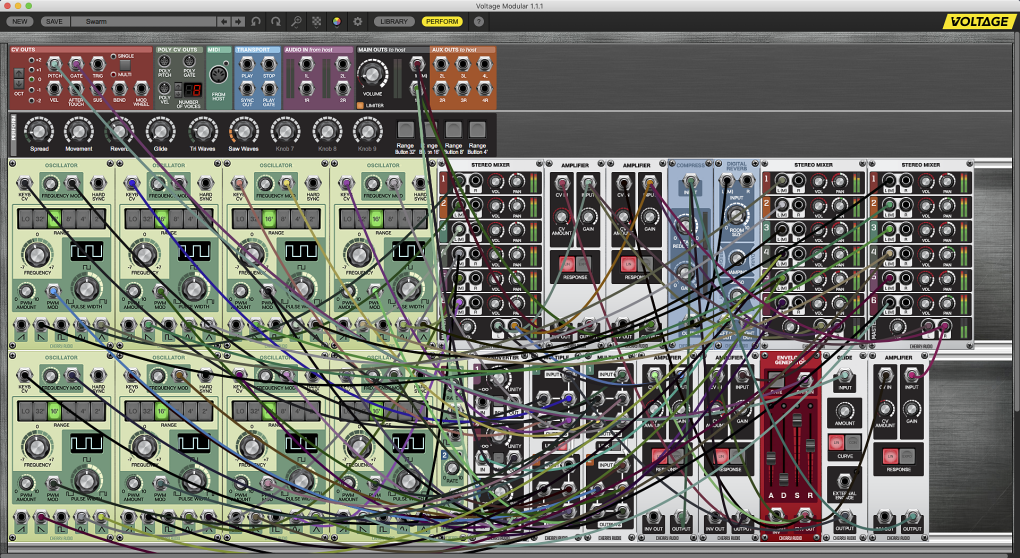This screenshot has height=558, width=1020.
Task: Click the SYNC OUT jack
Action: (x=247, y=88)
